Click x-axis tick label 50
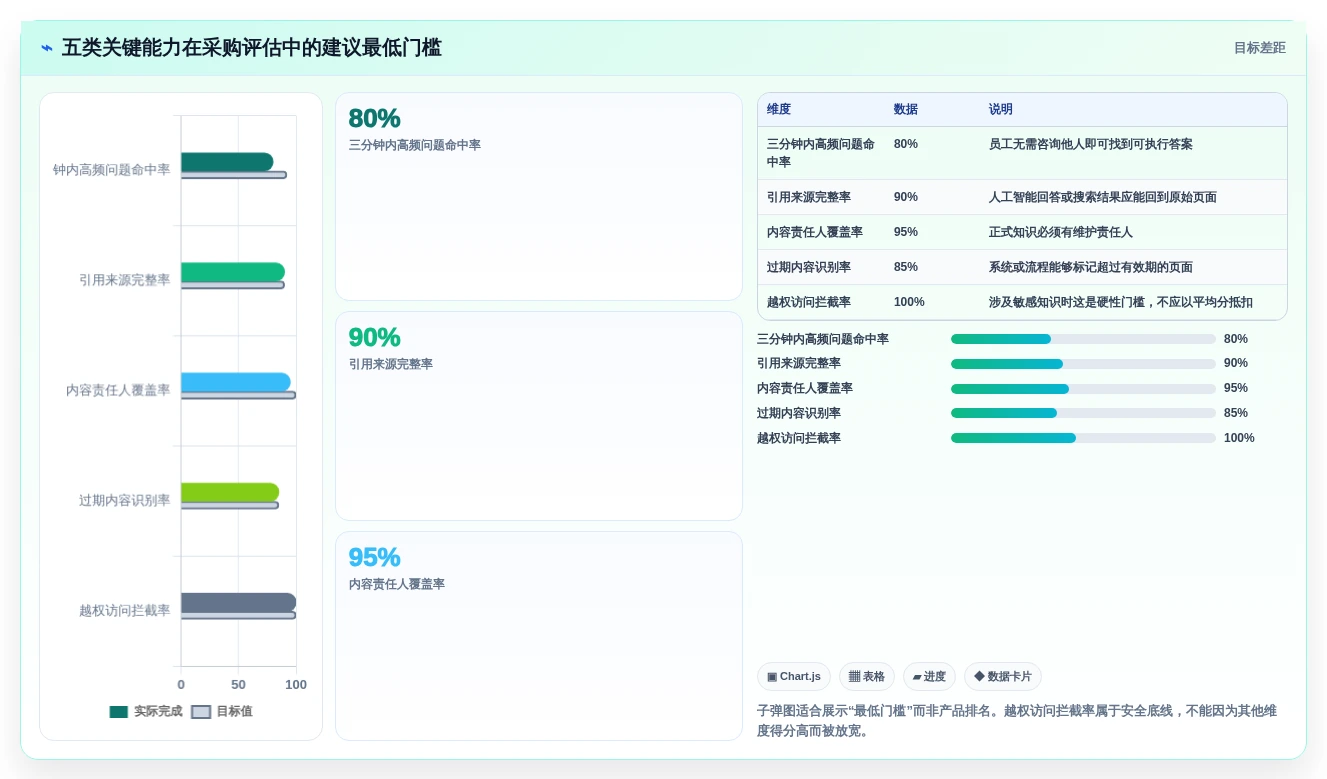Viewport: 1327px width, 779px height. pos(238,685)
